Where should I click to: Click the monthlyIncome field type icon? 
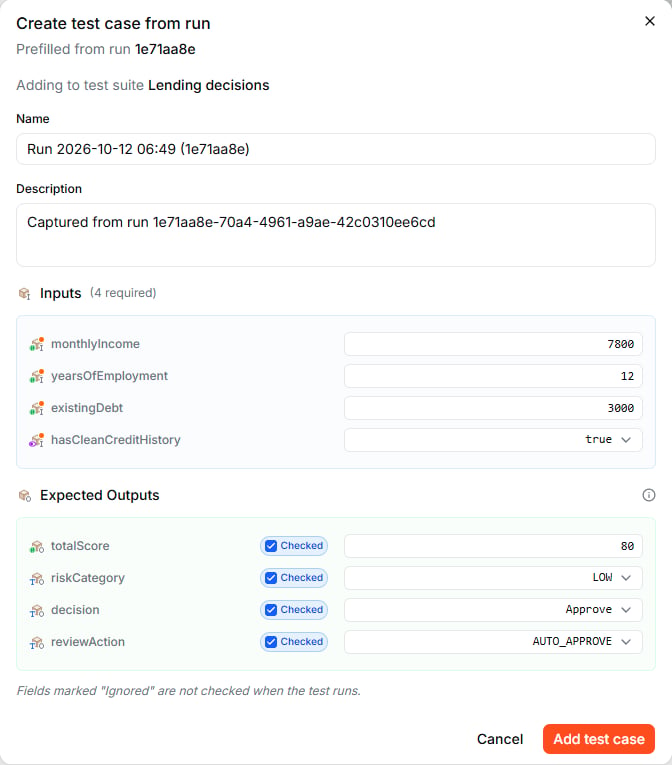coord(37,344)
